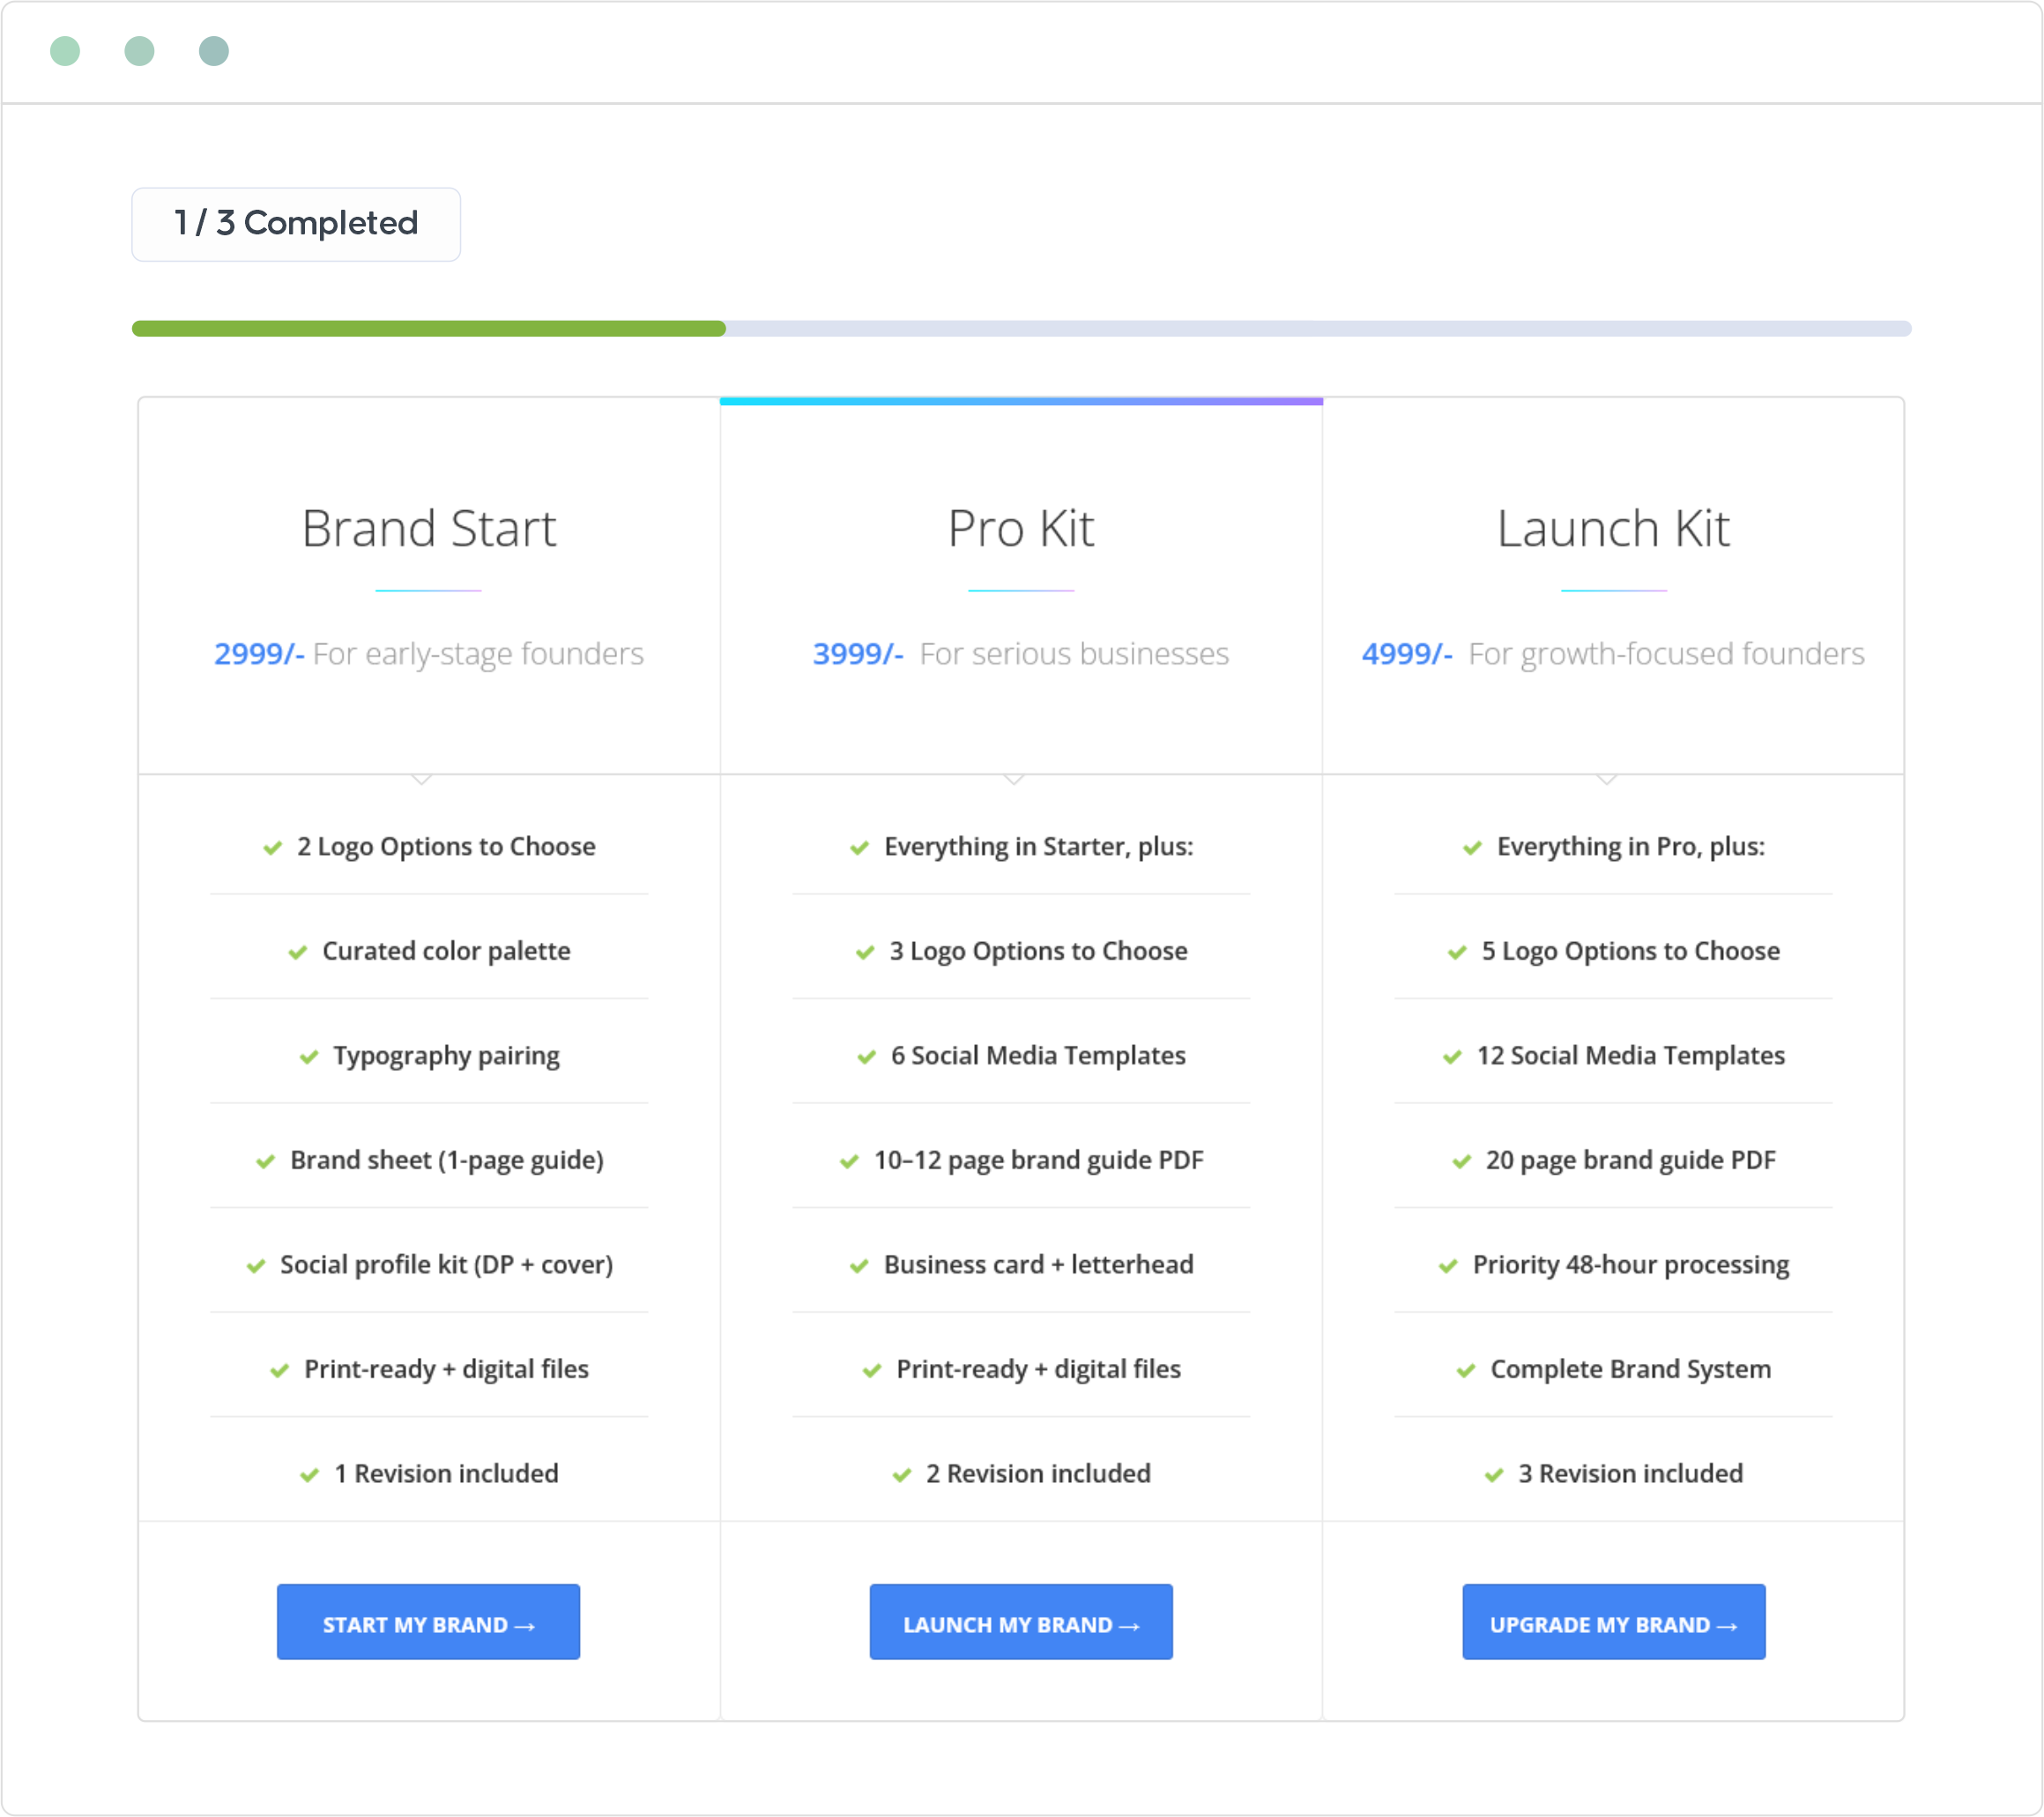Click checkmark next to 20 page brand guide PDF
2044x1817 pixels.
tap(1461, 1161)
